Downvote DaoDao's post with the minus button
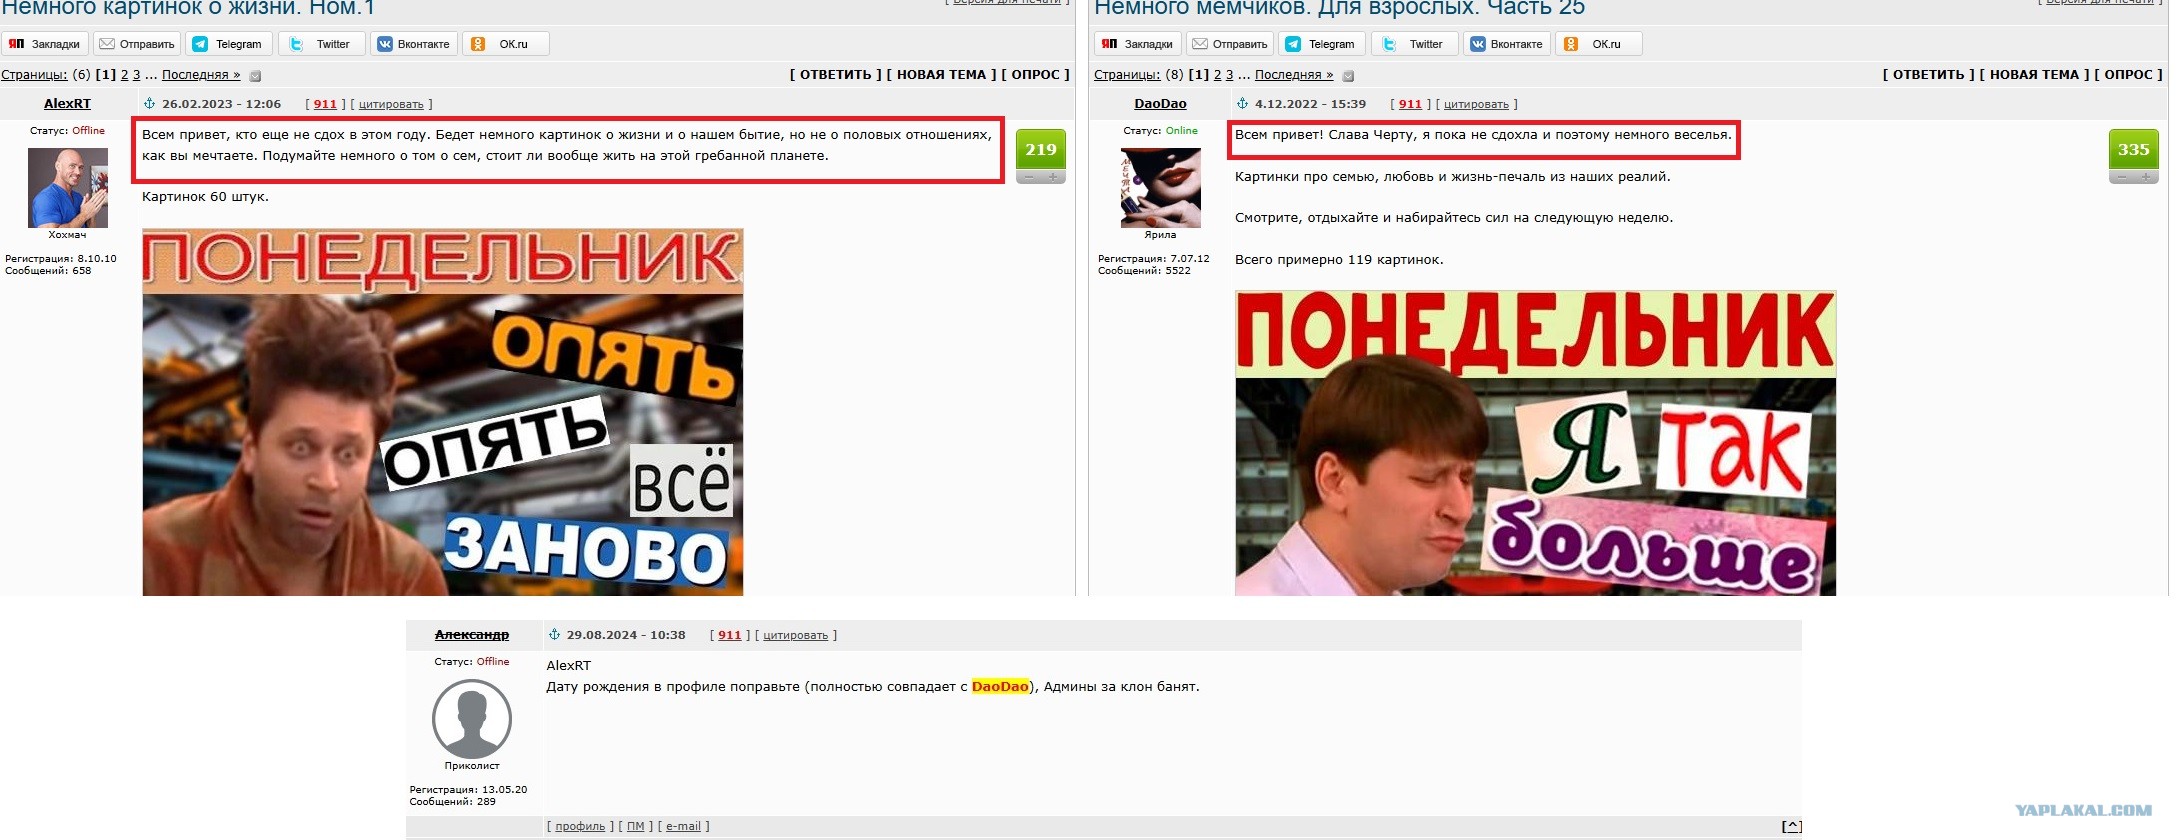 click(x=2121, y=177)
